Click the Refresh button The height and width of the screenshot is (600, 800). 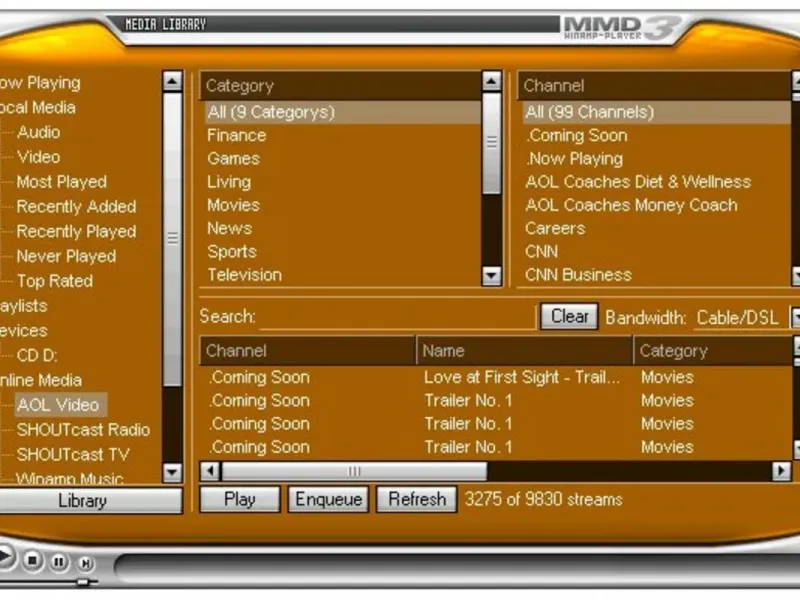(x=417, y=499)
